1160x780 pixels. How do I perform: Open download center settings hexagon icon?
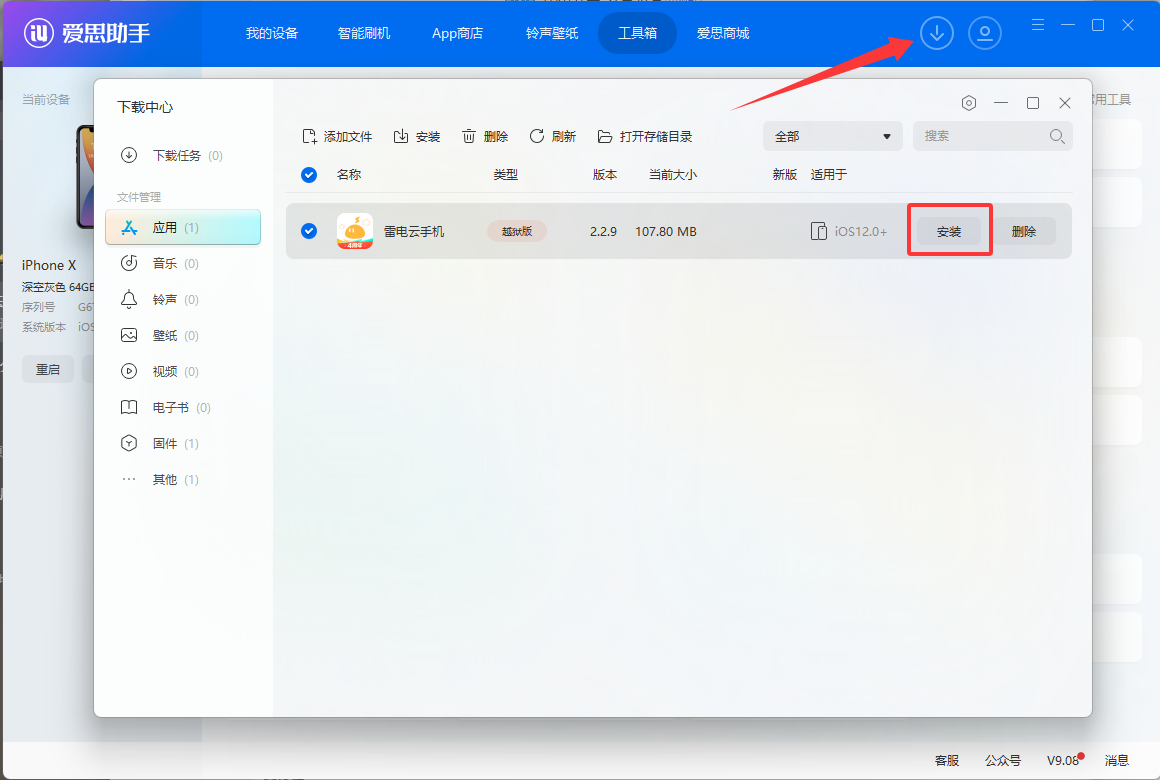click(968, 103)
